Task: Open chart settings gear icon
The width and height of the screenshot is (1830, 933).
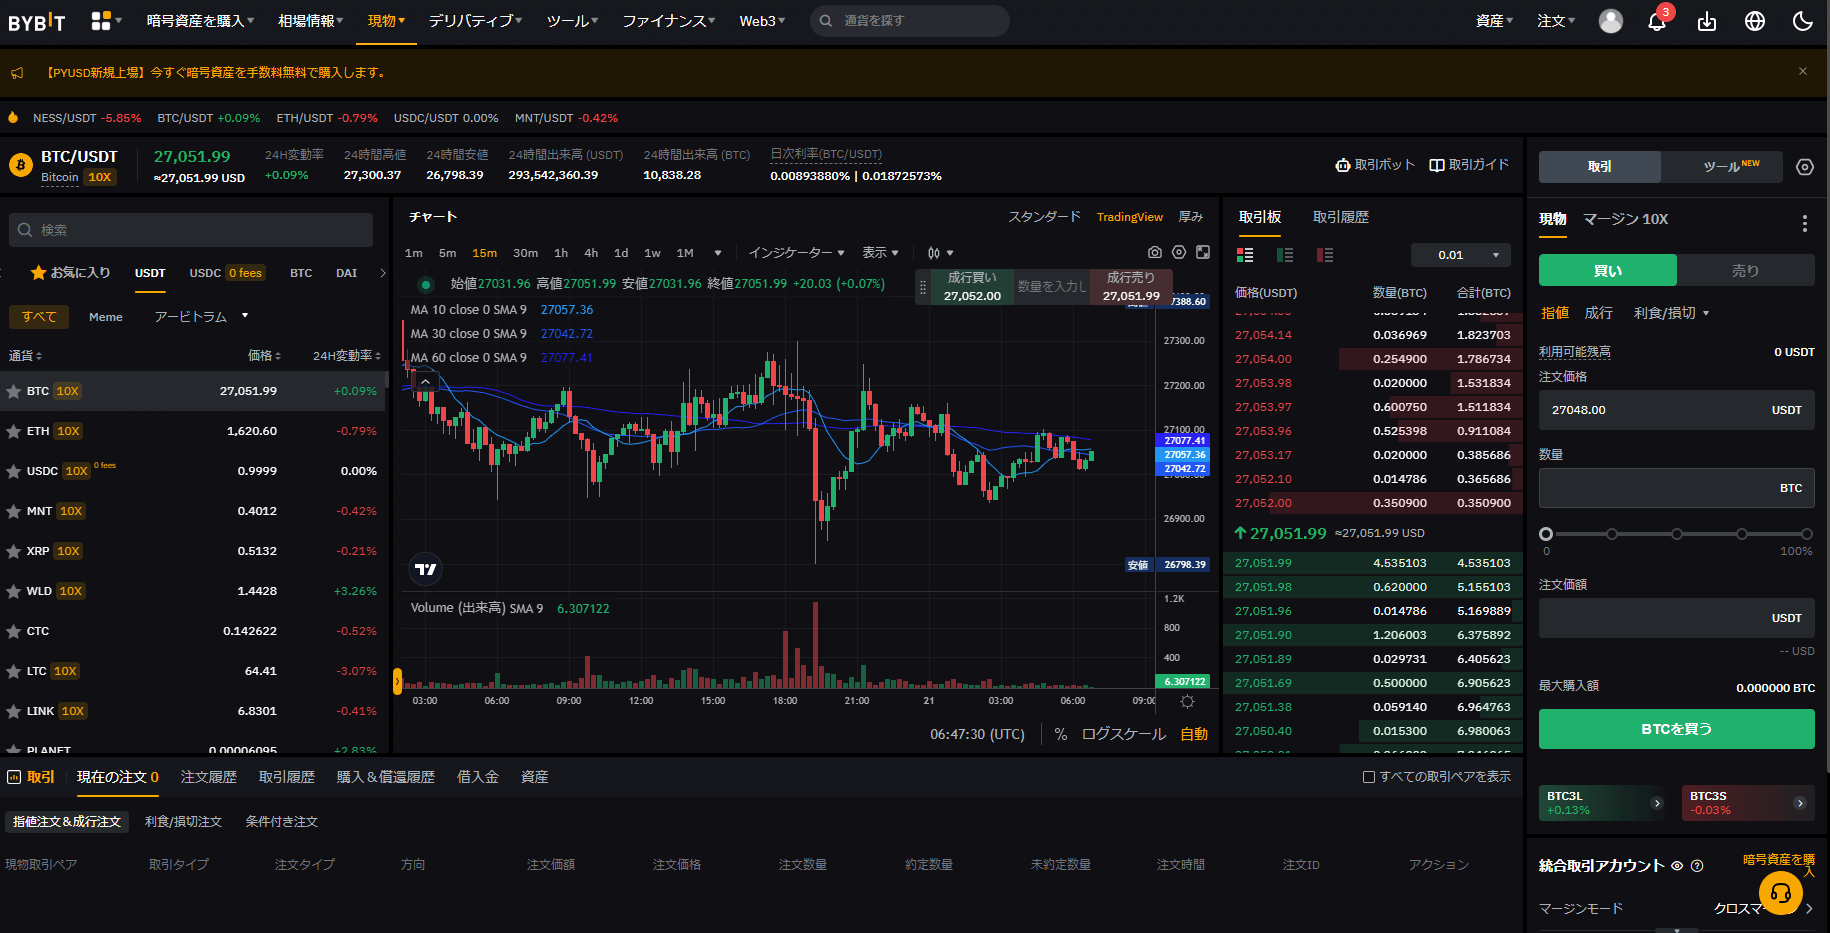Action: tap(1179, 253)
